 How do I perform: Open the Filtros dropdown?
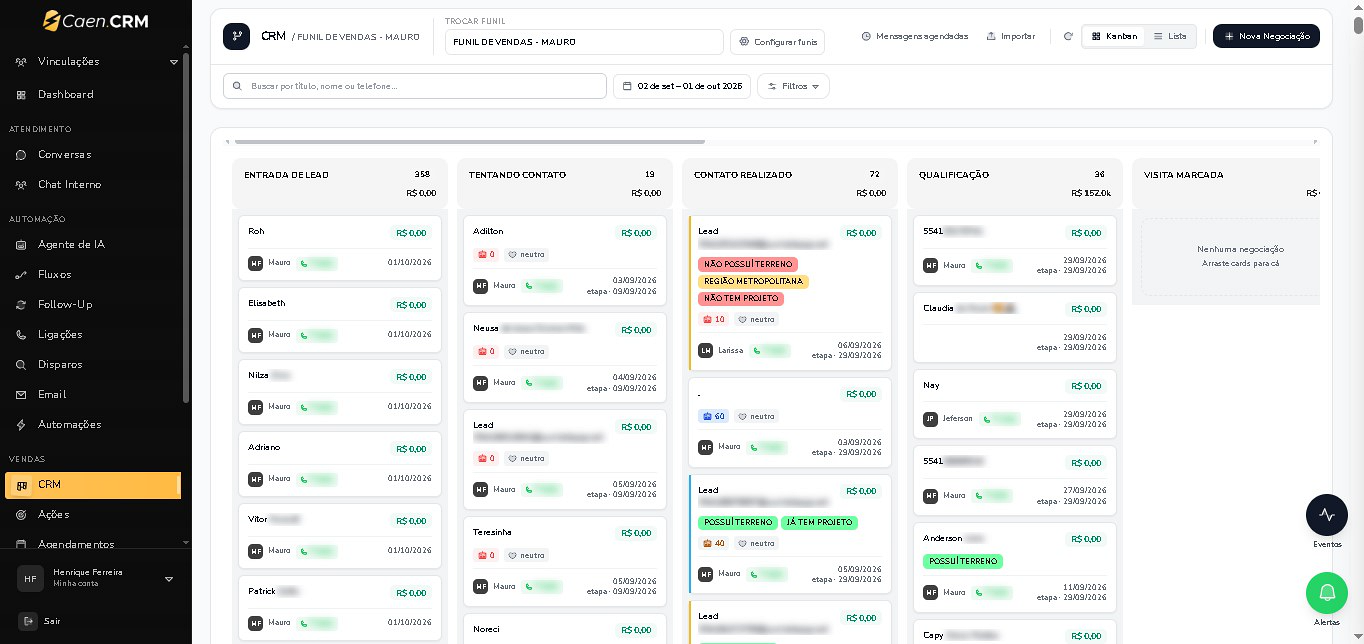click(793, 86)
